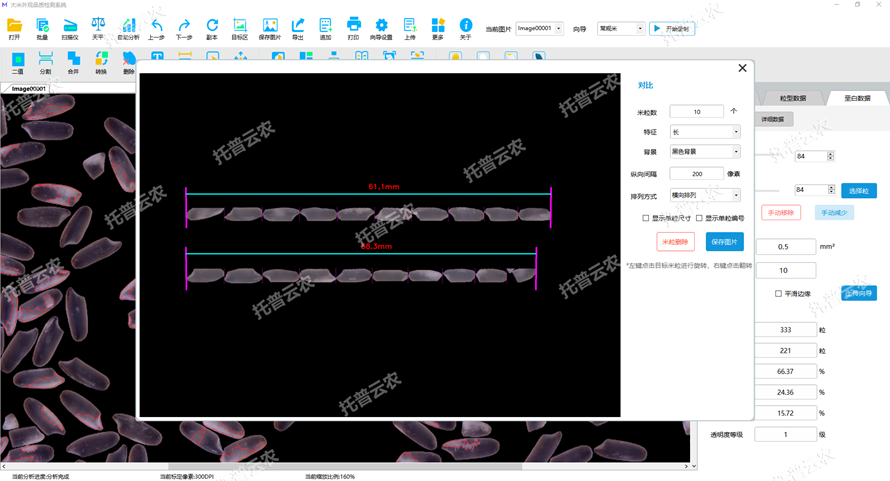The height and width of the screenshot is (481, 890).
Task: Click the red 米粒删除 button
Action: pyautogui.click(x=675, y=242)
